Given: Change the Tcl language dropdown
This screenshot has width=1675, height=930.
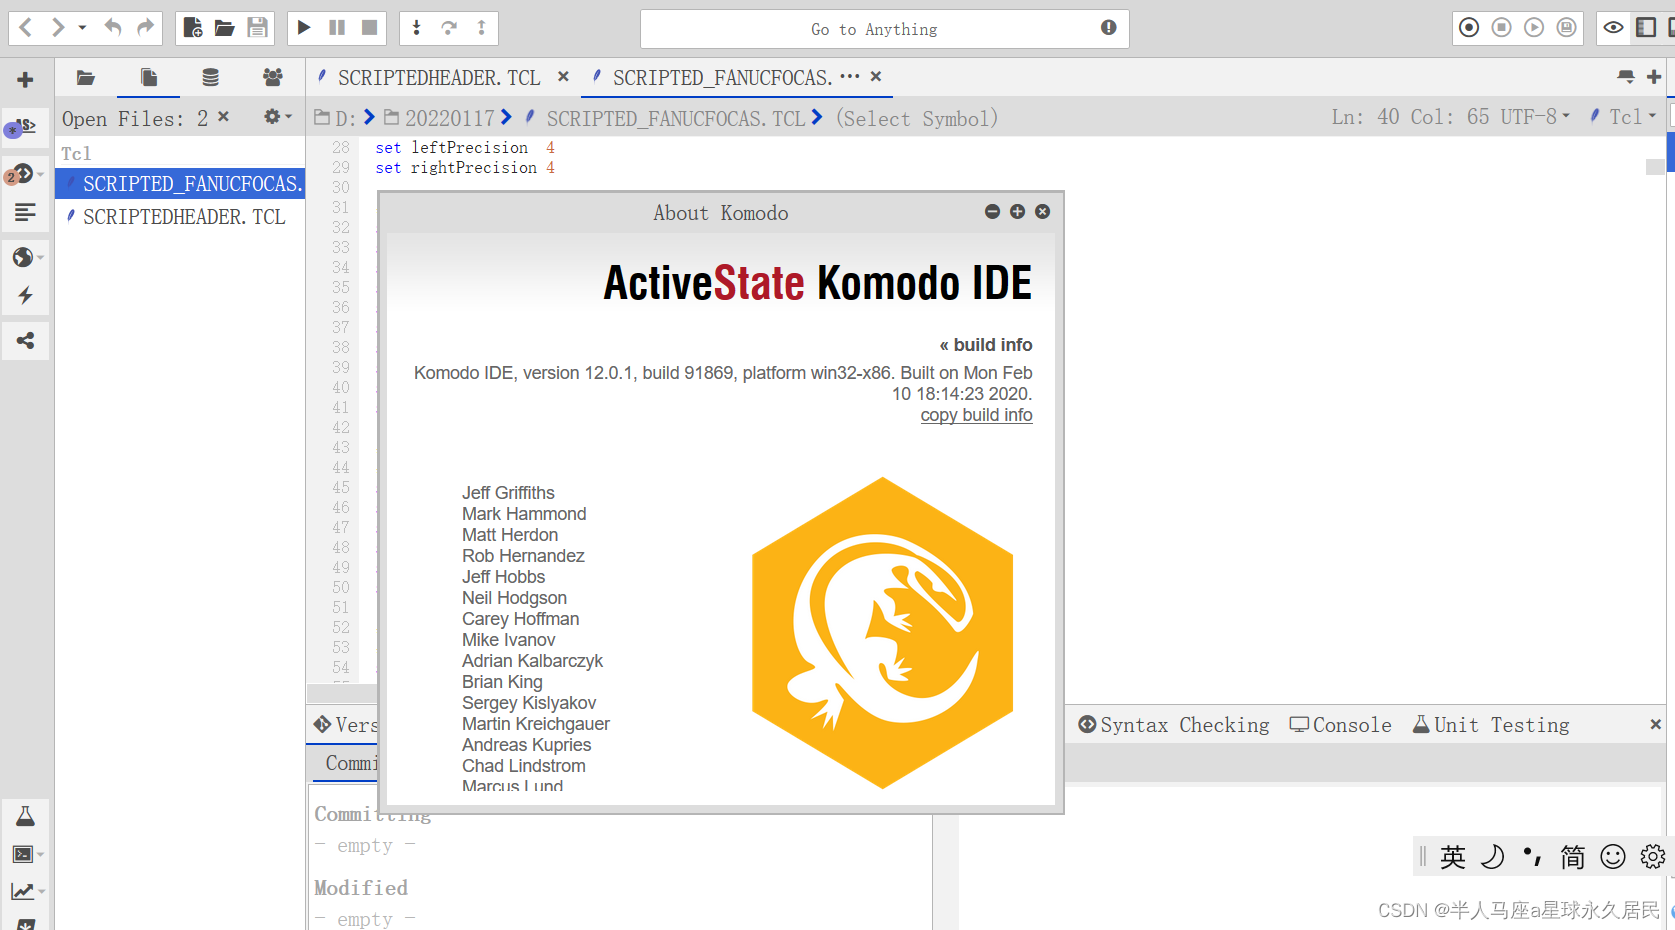Looking at the screenshot, I should (x=1623, y=117).
